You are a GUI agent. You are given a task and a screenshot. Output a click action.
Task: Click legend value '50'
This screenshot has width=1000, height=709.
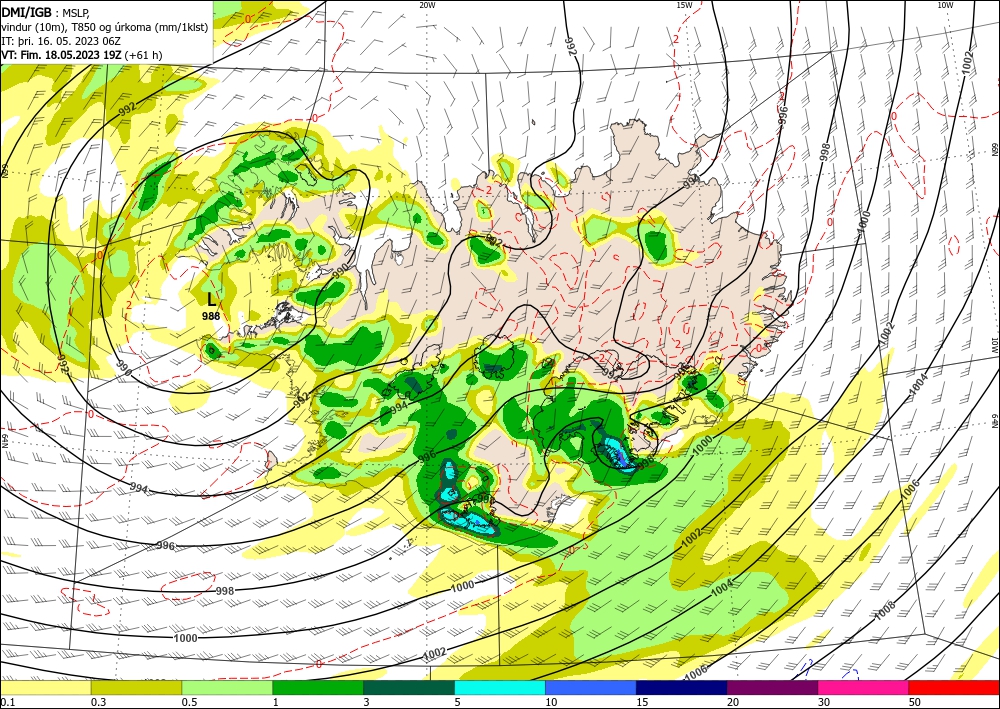[915, 702]
